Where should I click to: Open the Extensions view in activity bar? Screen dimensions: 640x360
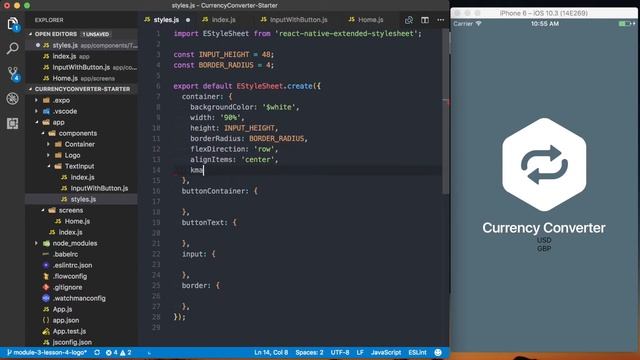point(13,123)
